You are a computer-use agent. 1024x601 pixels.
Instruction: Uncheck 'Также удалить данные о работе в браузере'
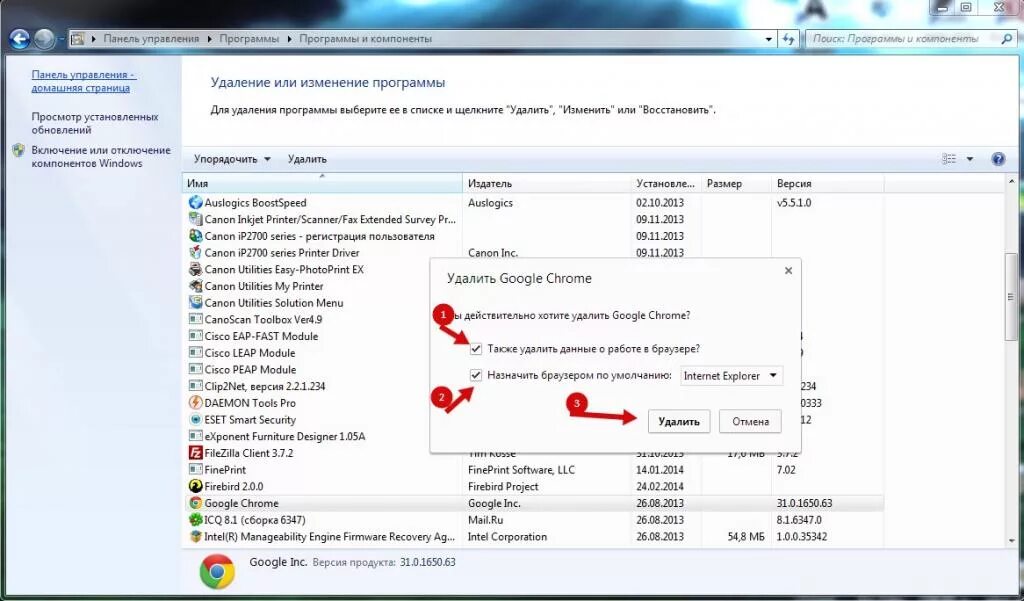coord(475,349)
